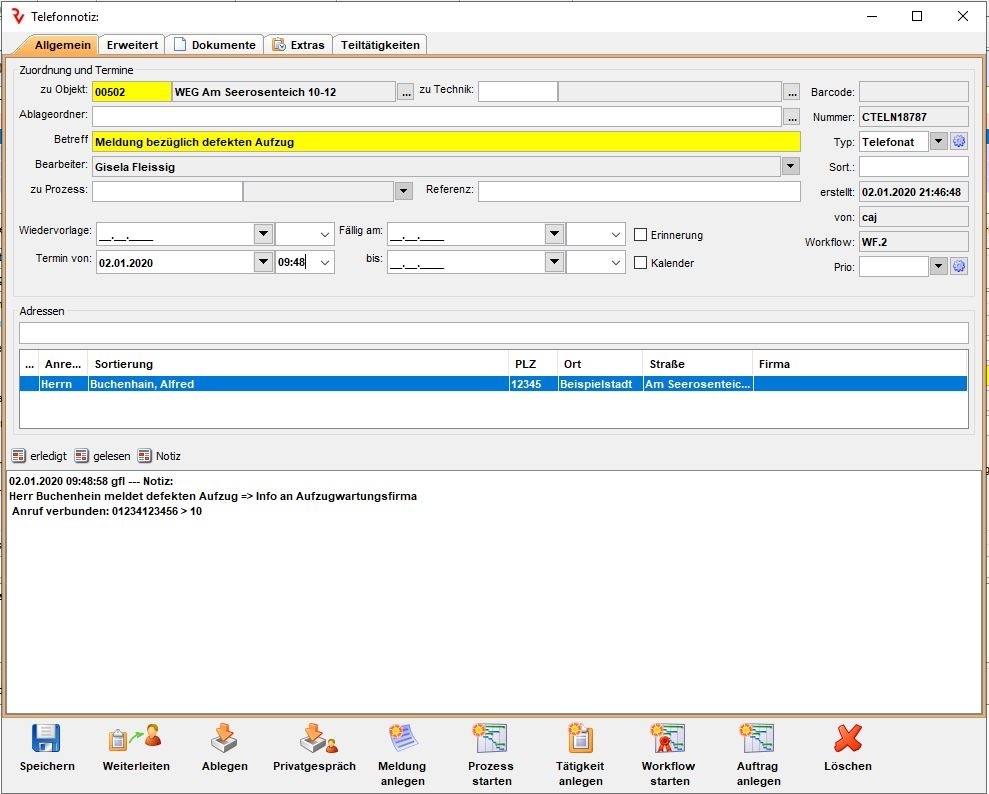
Task: Click the Weiterleiten icon
Action: 136,740
